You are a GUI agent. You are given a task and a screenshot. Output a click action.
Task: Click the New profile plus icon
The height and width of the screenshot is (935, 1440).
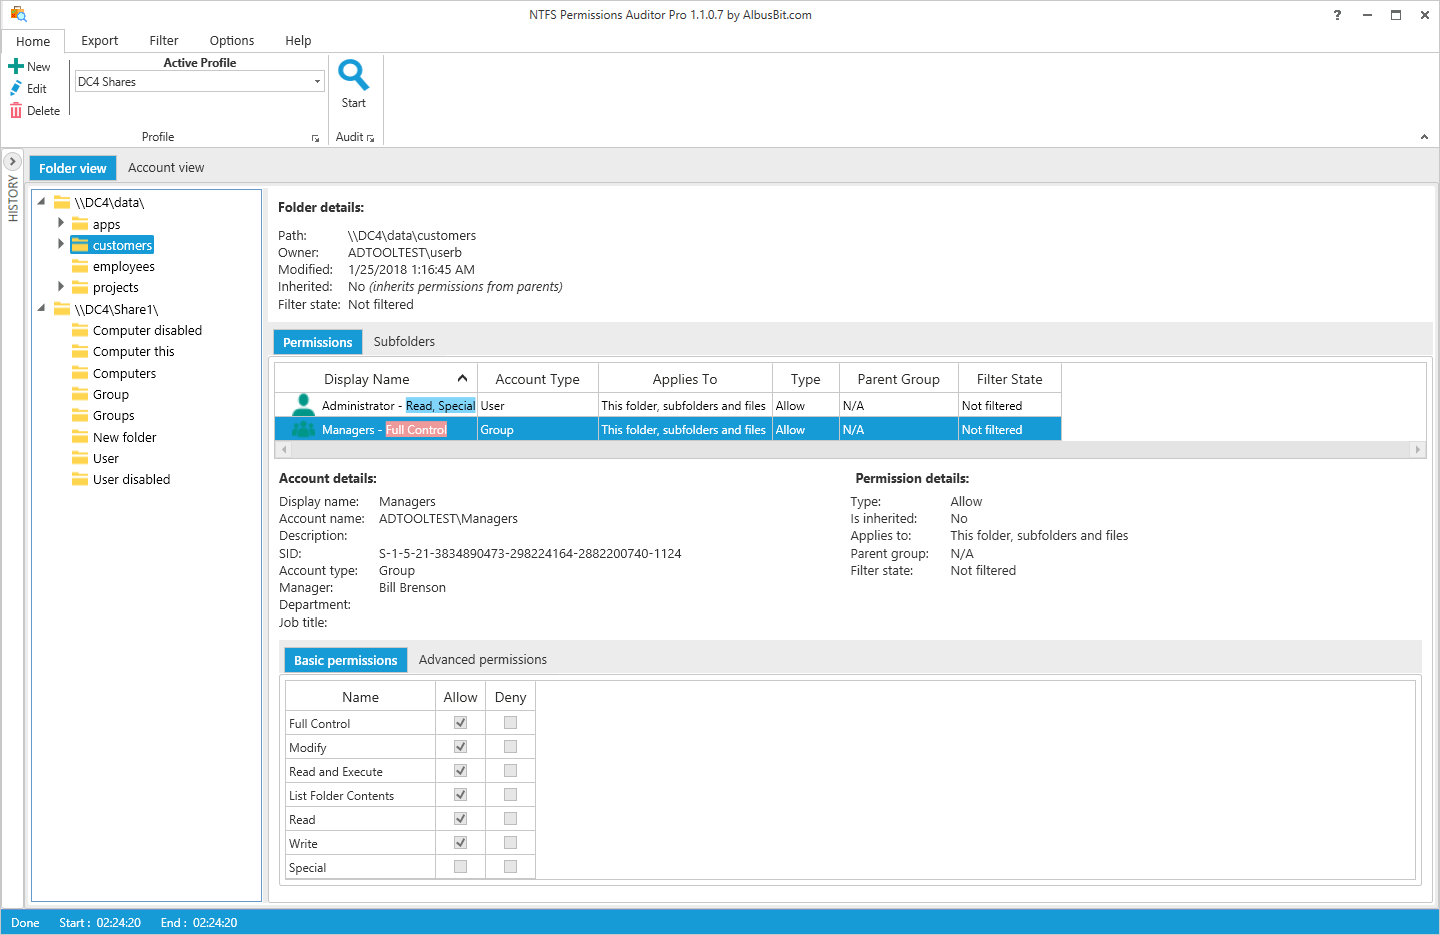tap(17, 66)
